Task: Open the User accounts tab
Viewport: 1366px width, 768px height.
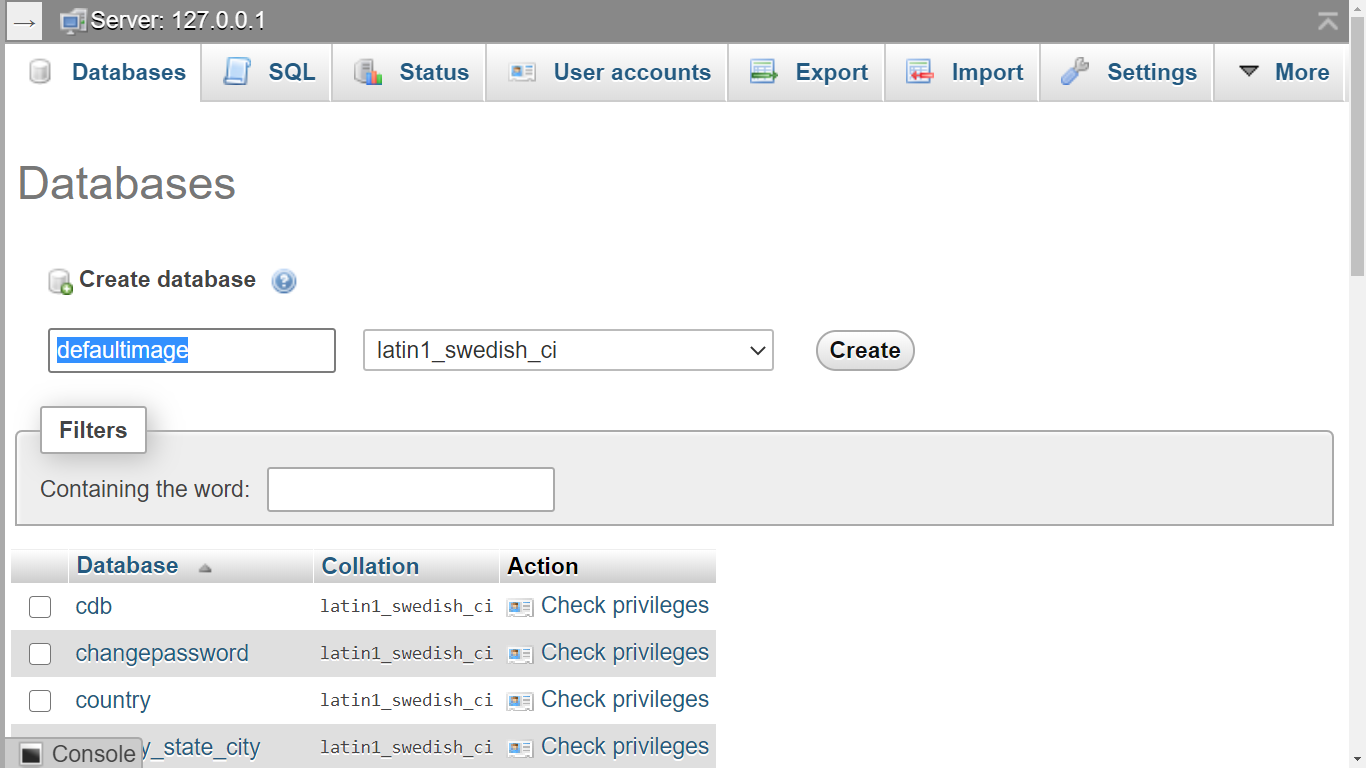Action: pyautogui.click(x=609, y=72)
